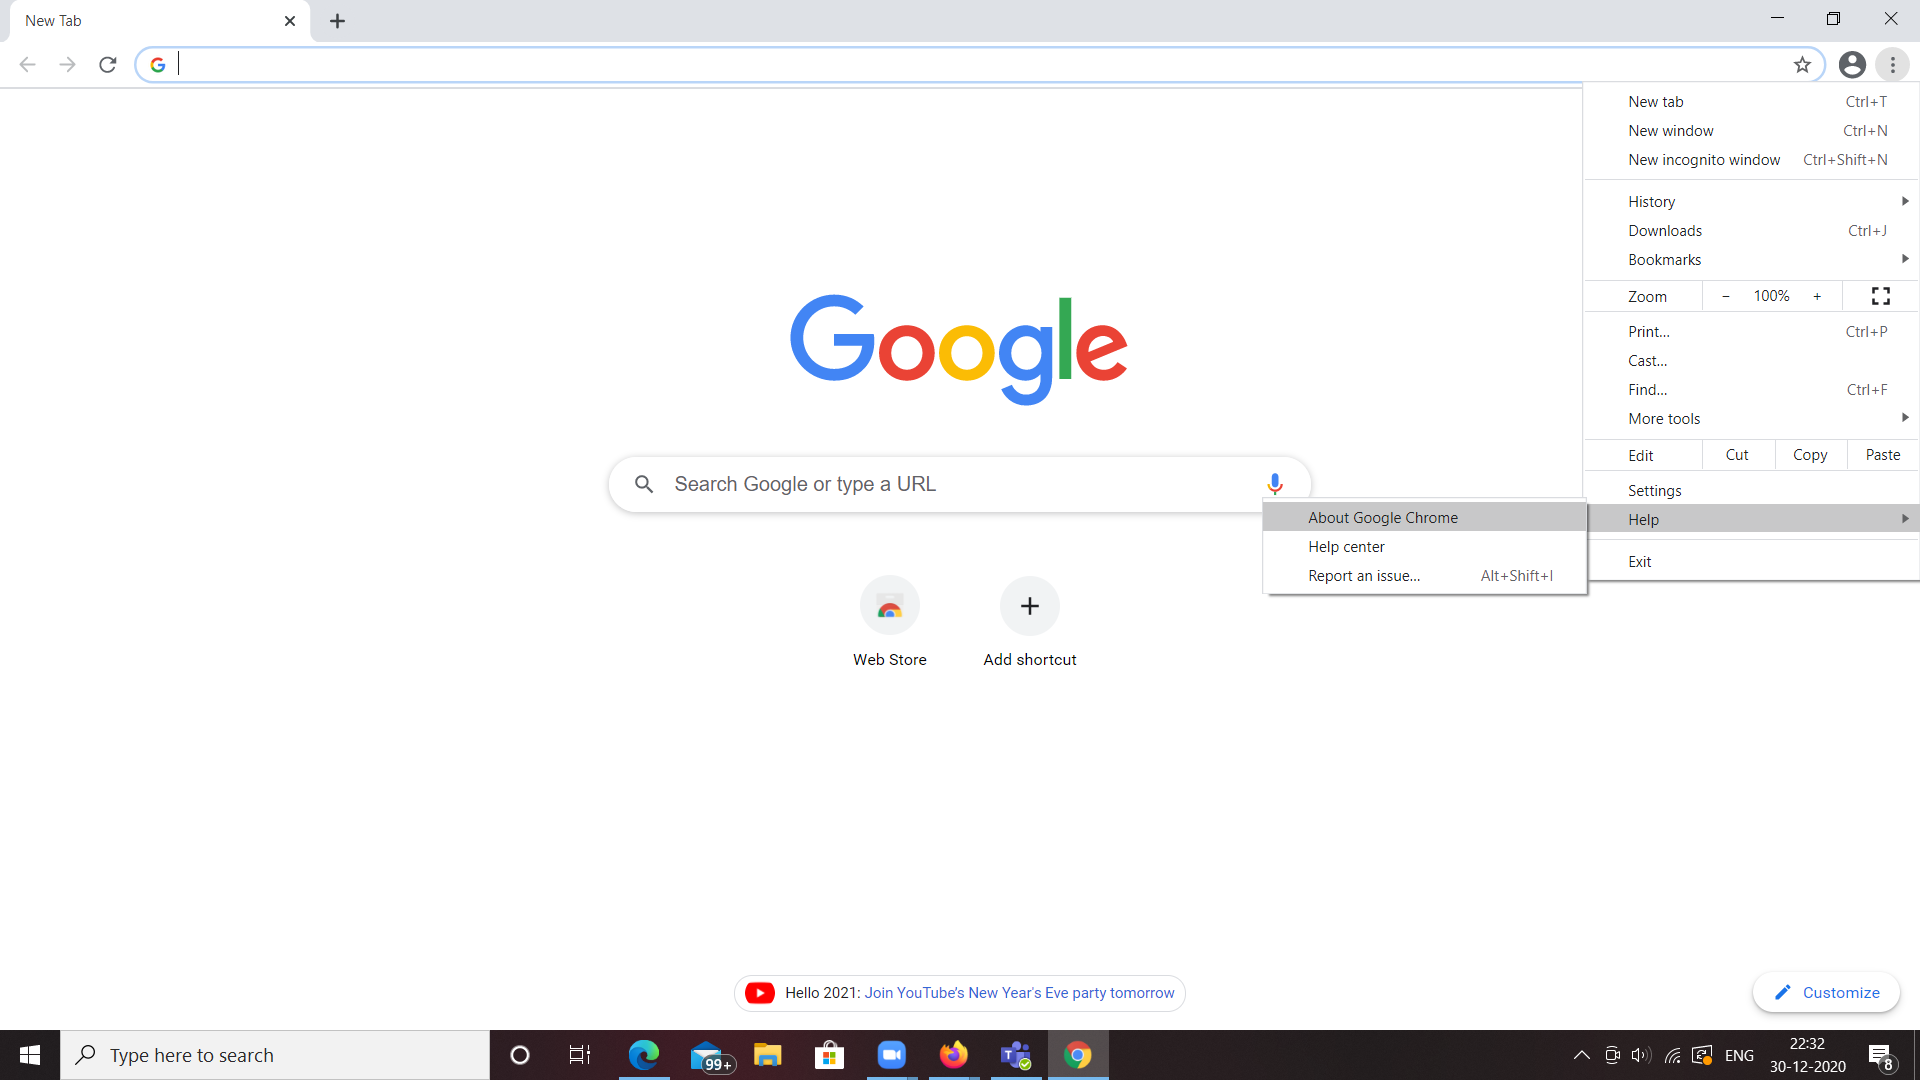Screen dimensions: 1920x1080
Task: Select Help center option
Action: (x=1346, y=546)
